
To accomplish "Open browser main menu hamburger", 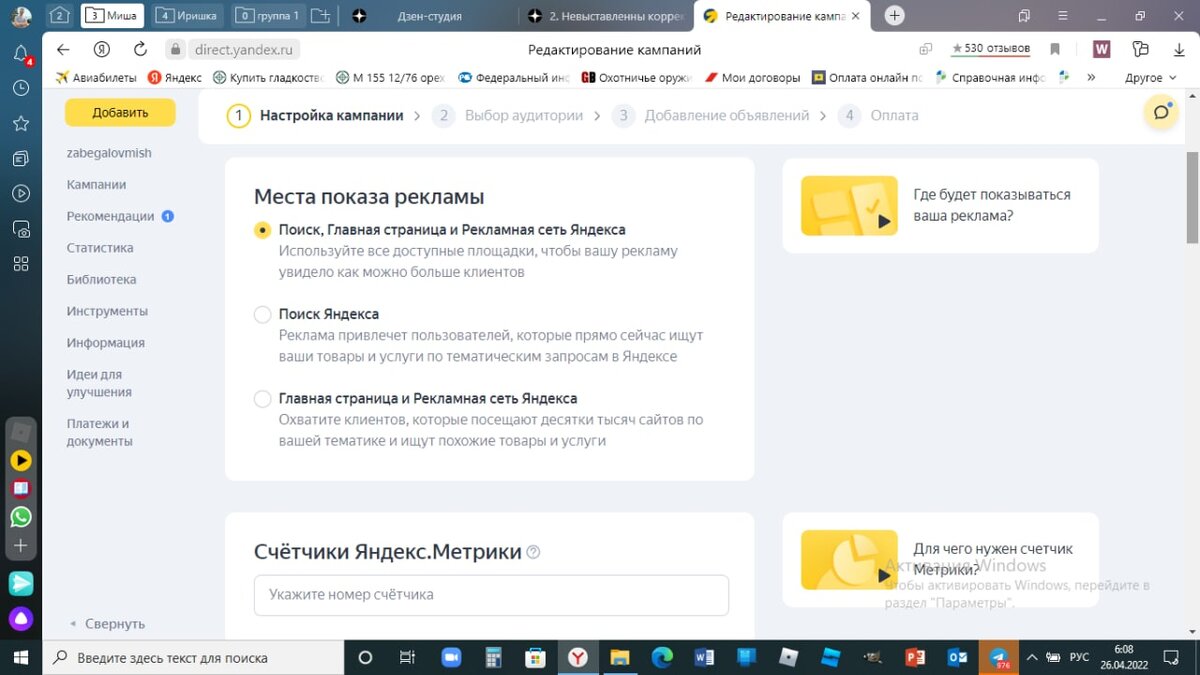I will coord(1063,16).
